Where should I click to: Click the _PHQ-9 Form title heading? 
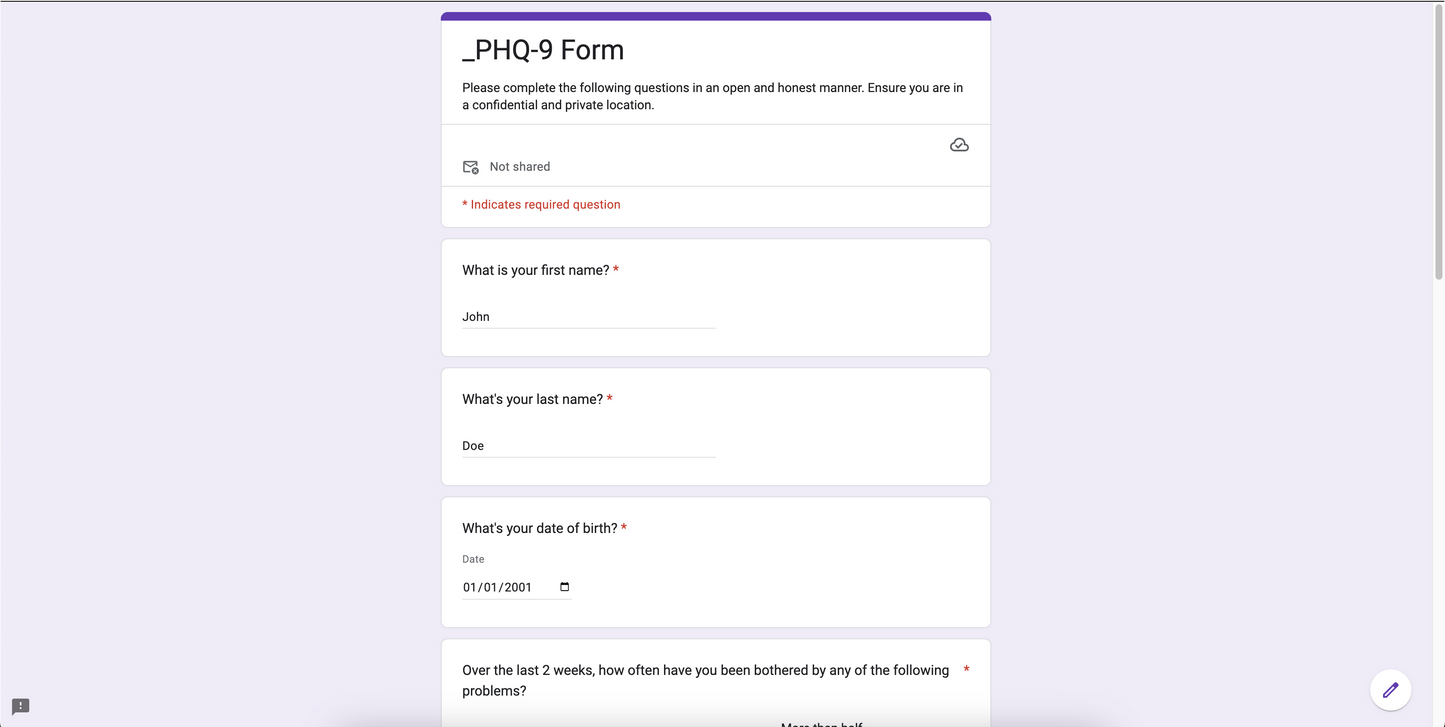543,50
